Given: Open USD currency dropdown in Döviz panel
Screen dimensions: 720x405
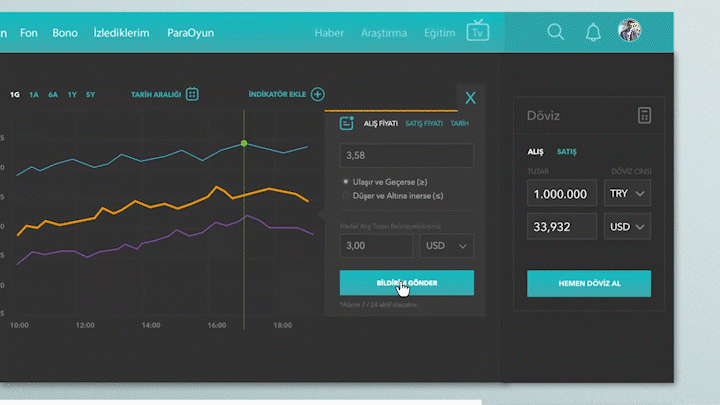Looking at the screenshot, I should pos(627,226).
